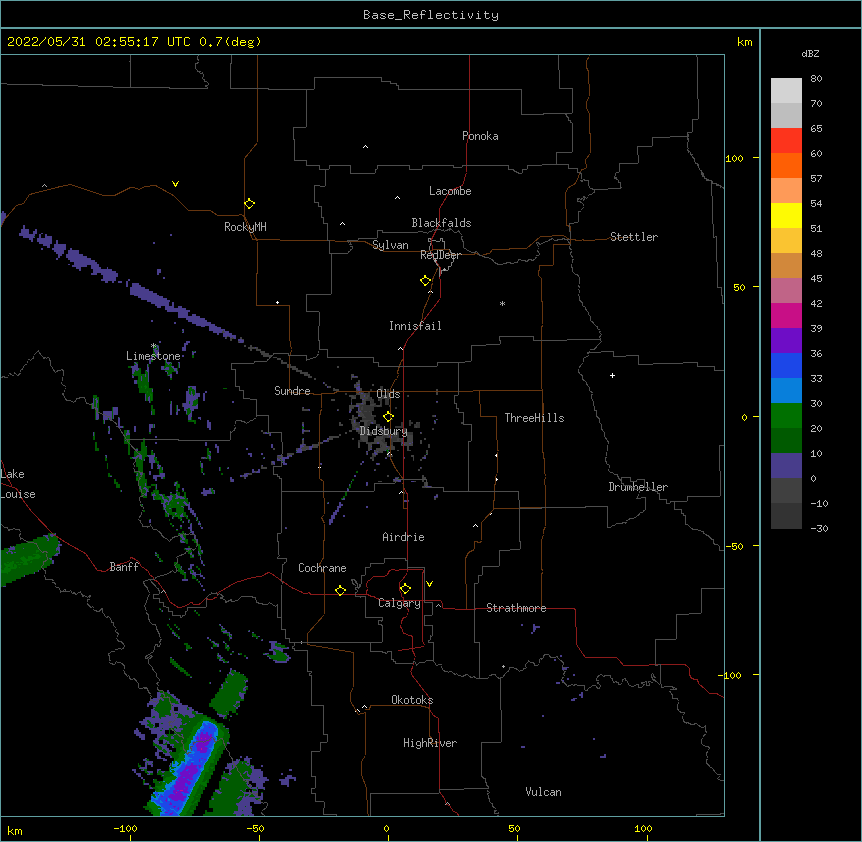Image resolution: width=862 pixels, height=842 pixels.
Task: Click the red 65 dBZ legend swatch
Action: pyautogui.click(x=786, y=140)
